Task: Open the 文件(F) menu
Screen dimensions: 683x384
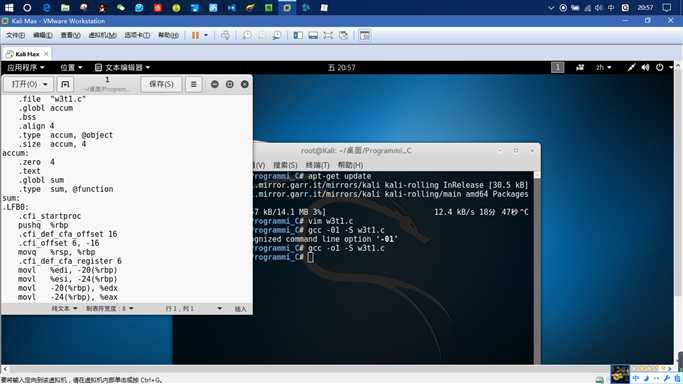Action: coord(15,35)
